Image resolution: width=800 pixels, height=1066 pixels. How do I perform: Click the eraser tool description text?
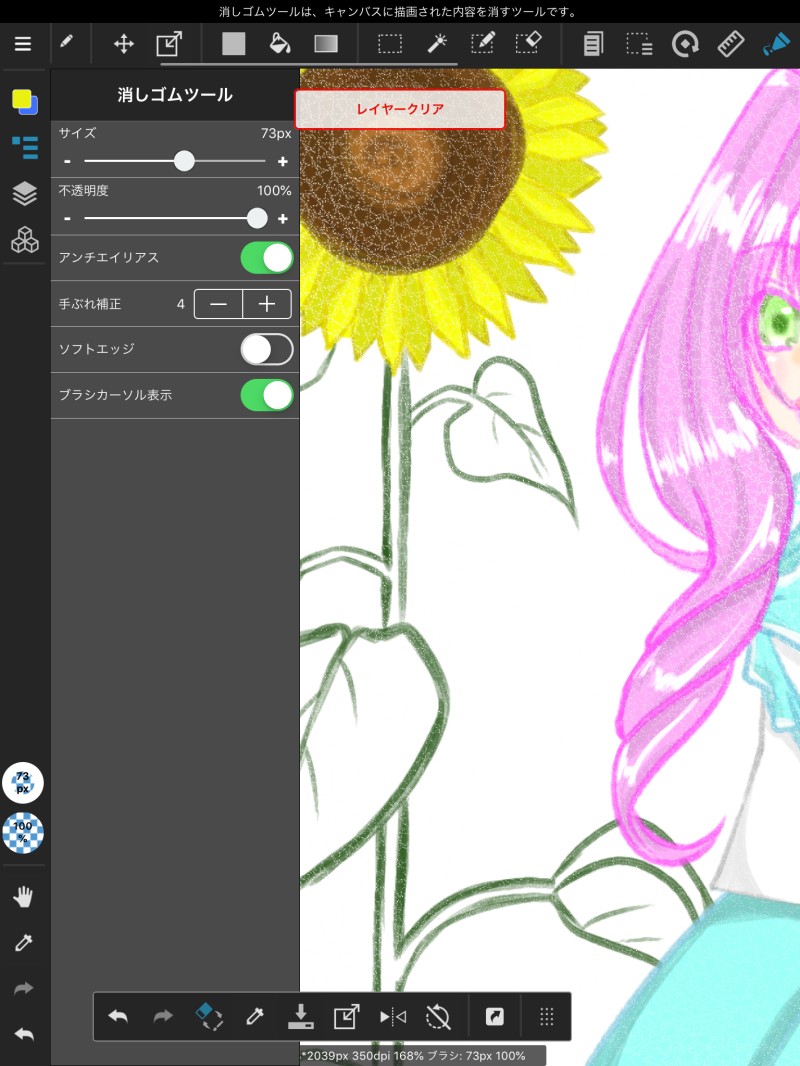[x=398, y=12]
